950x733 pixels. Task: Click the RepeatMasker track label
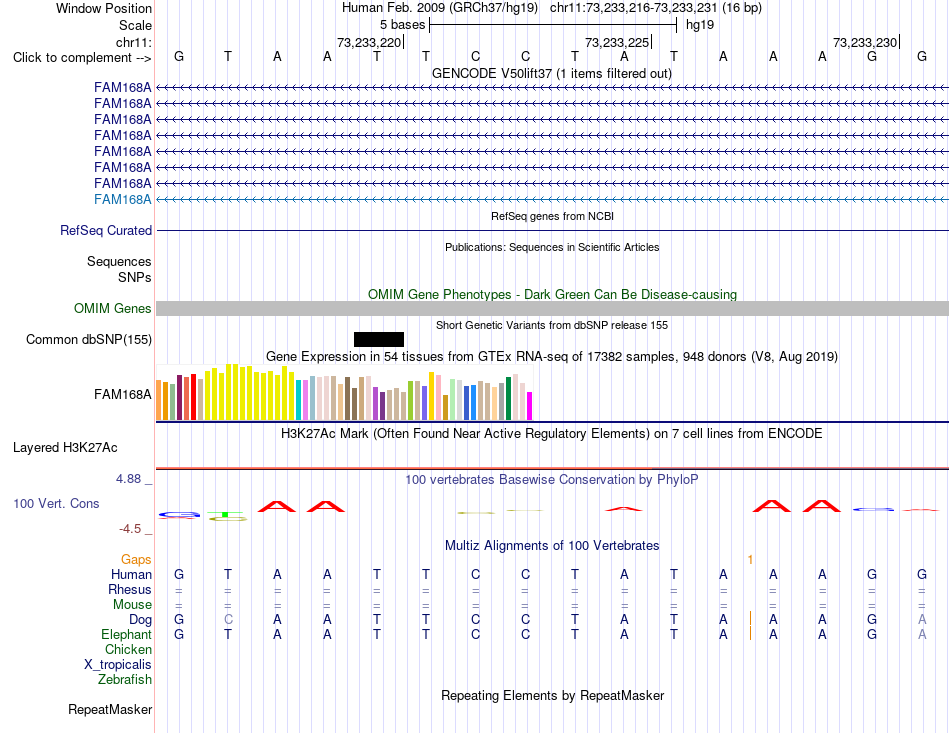point(110,709)
